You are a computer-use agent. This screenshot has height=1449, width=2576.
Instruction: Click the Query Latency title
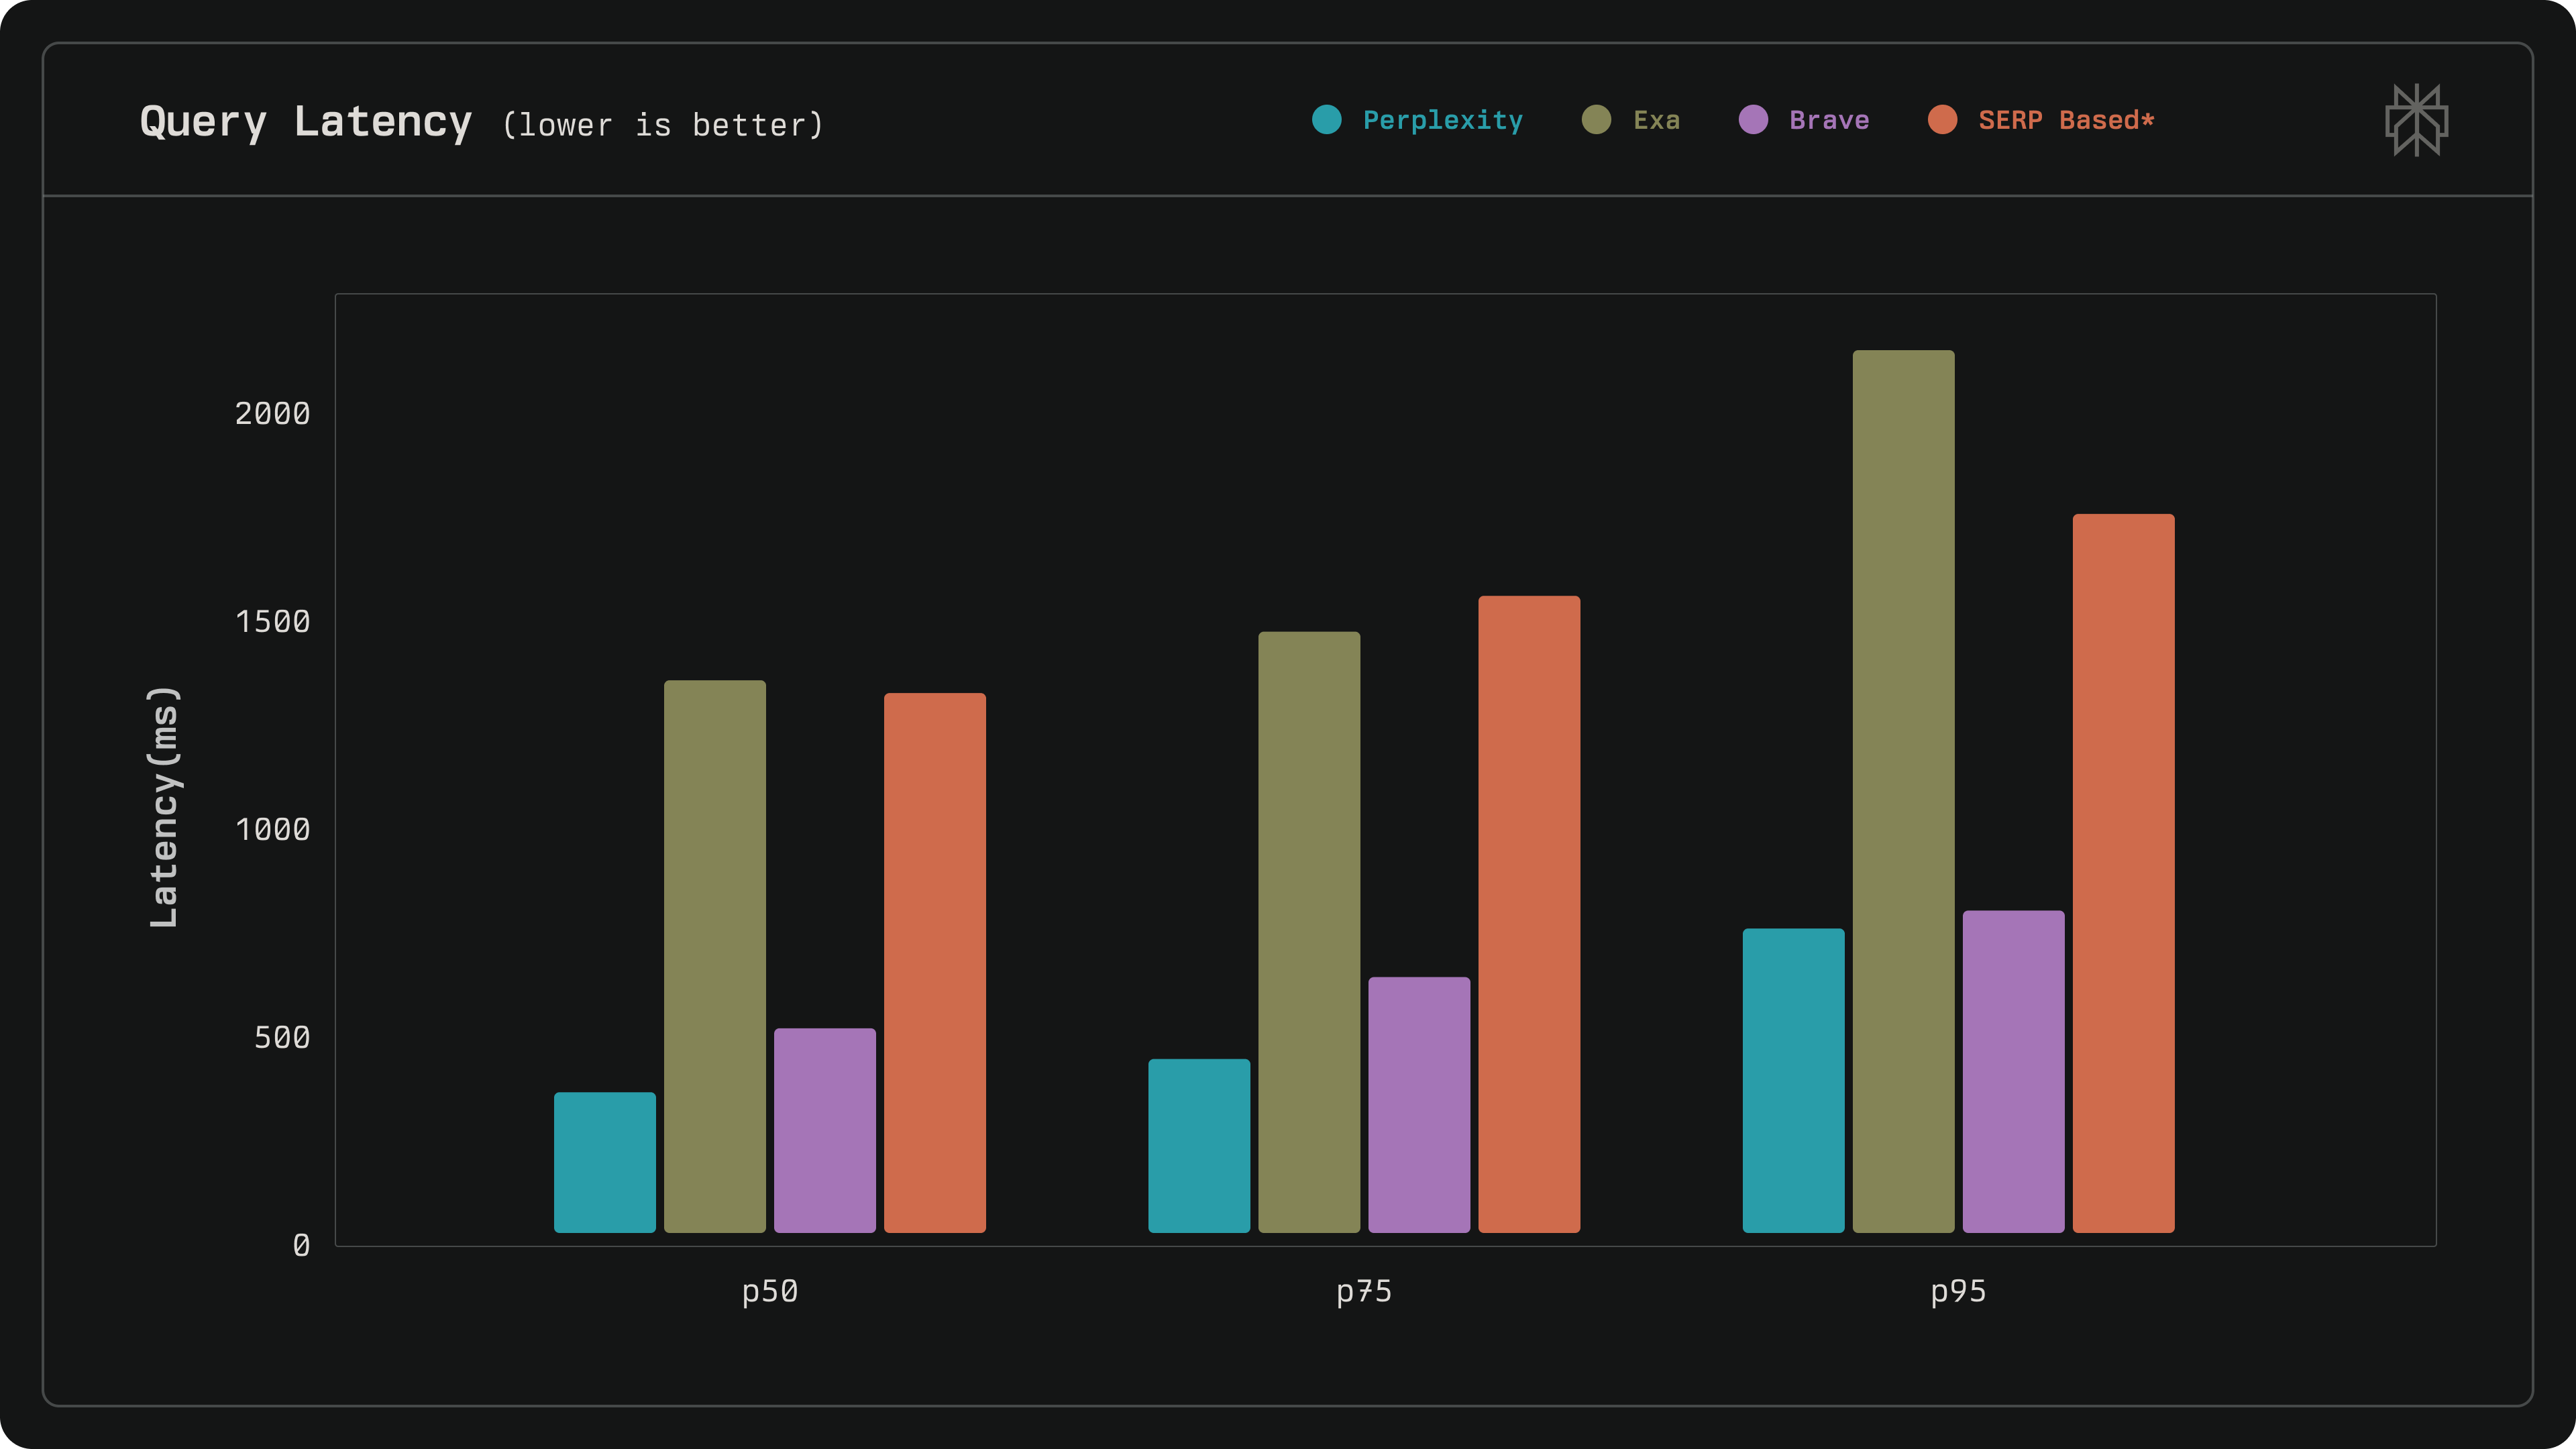click(305, 122)
